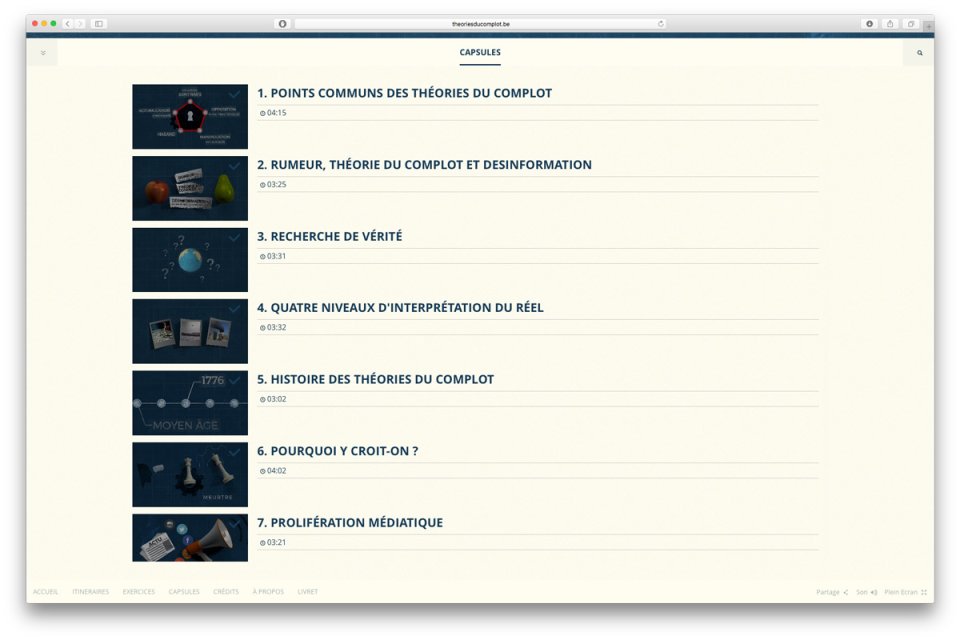Click Safari's back arrow button
This screenshot has height=640, width=960.
tap(68, 24)
